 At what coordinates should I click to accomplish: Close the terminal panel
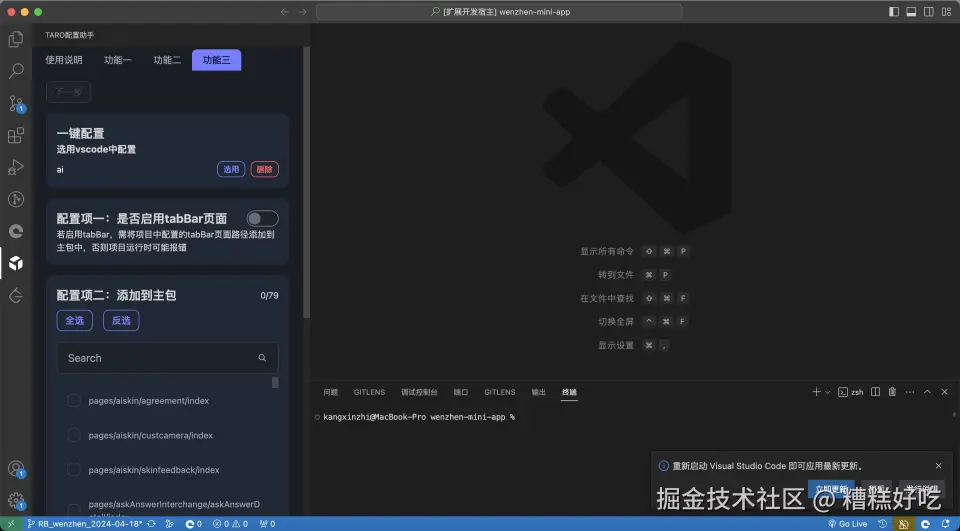click(x=945, y=392)
